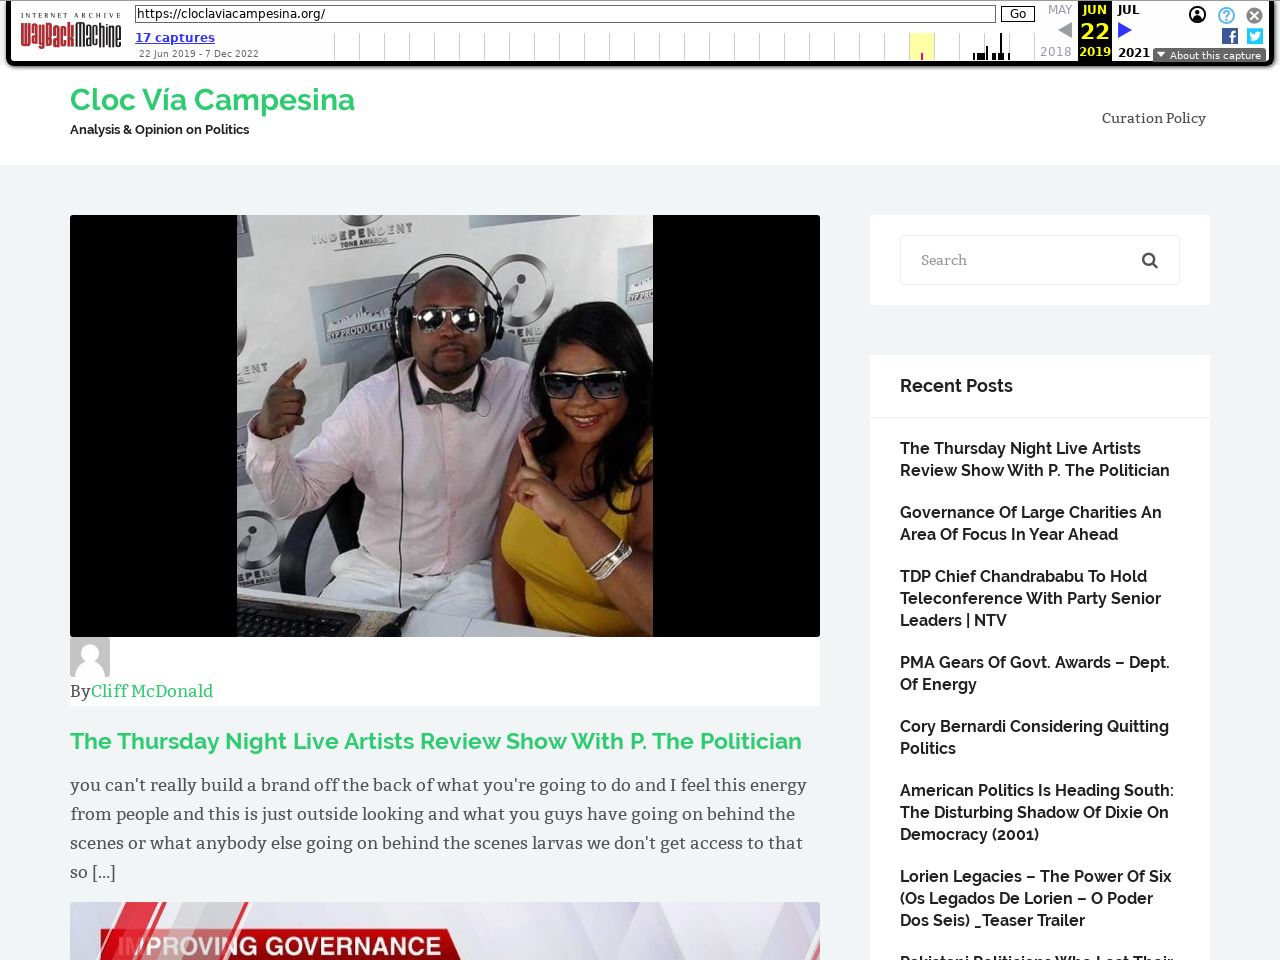Click the Wayback URL input field

point(565,14)
